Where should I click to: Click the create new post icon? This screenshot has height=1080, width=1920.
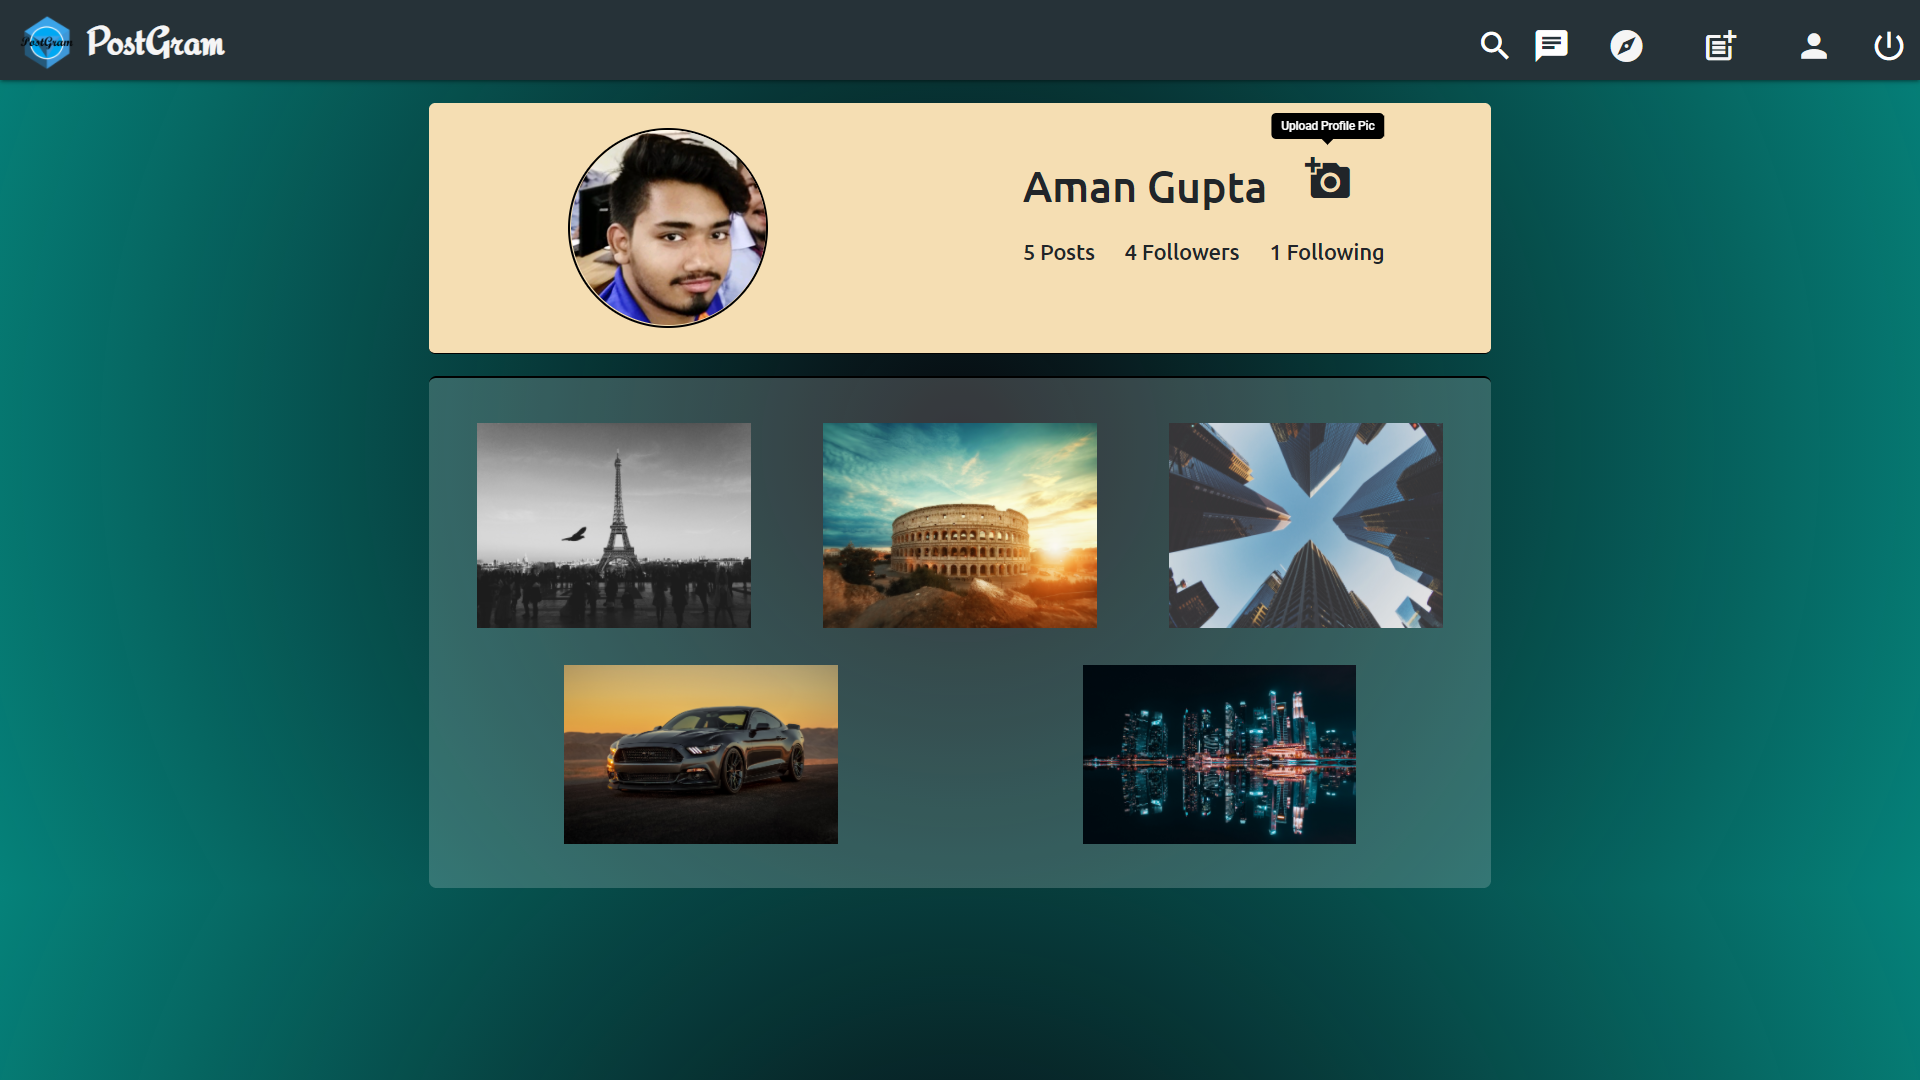[x=1720, y=46]
